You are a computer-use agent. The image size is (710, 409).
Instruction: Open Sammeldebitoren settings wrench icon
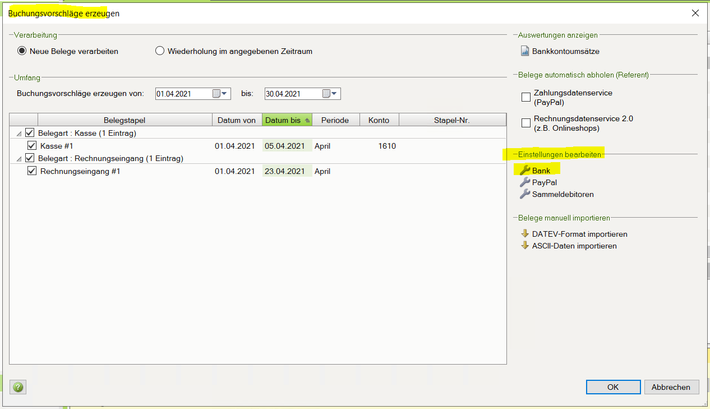pyautogui.click(x=525, y=194)
